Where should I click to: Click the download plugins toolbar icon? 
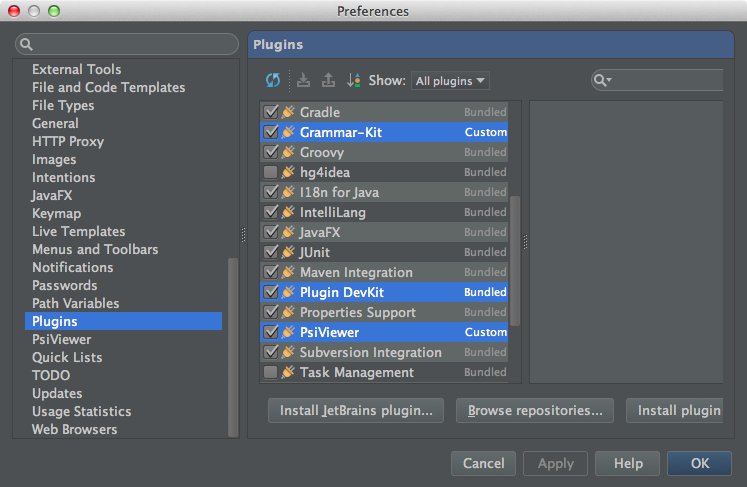click(x=303, y=80)
